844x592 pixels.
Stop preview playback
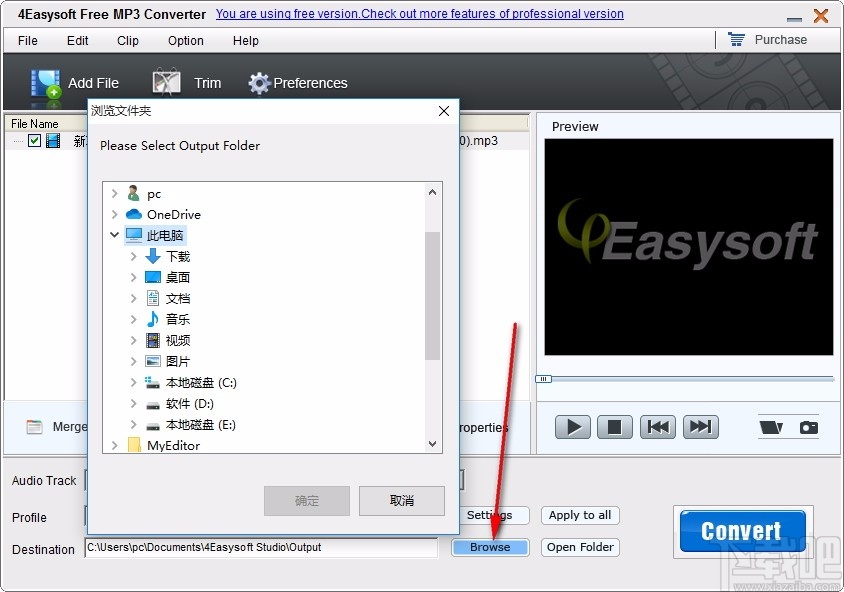coord(614,426)
